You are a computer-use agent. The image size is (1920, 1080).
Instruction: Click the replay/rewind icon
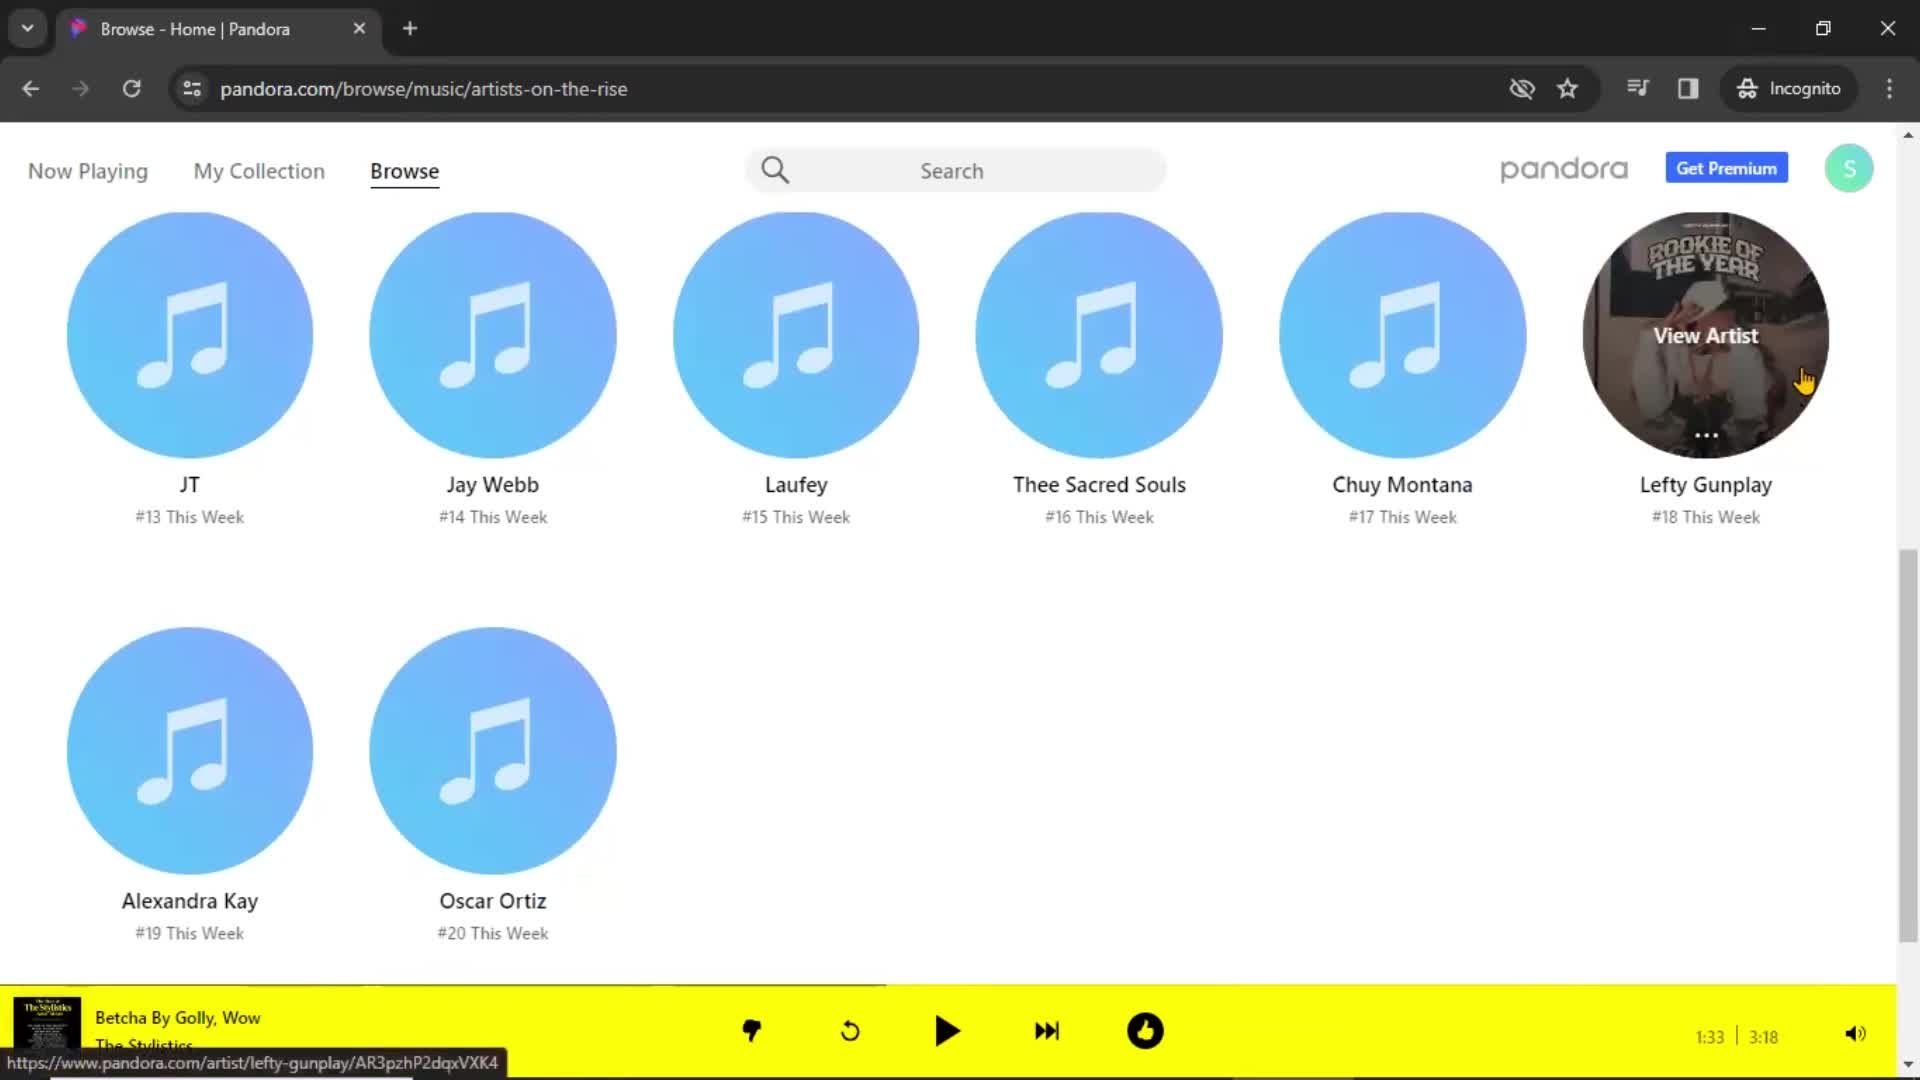[x=849, y=1031]
